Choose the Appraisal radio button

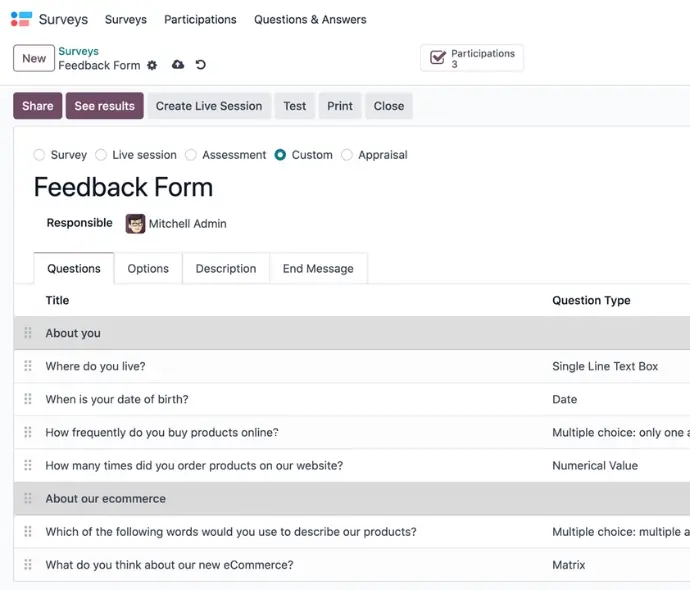pyautogui.click(x=347, y=155)
